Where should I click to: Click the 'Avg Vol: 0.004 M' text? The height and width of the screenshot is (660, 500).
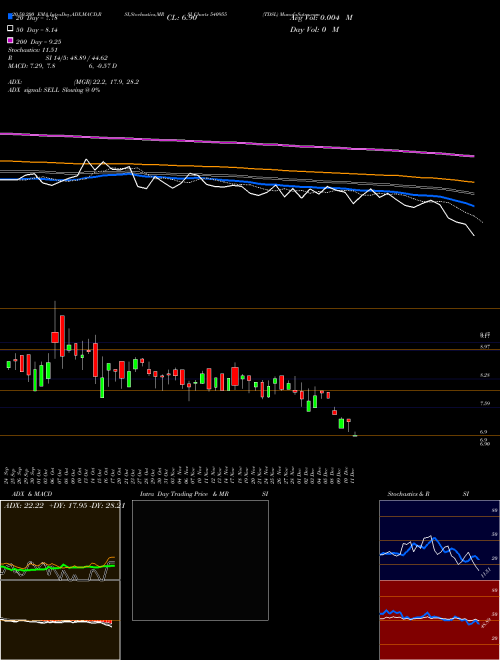321,18
